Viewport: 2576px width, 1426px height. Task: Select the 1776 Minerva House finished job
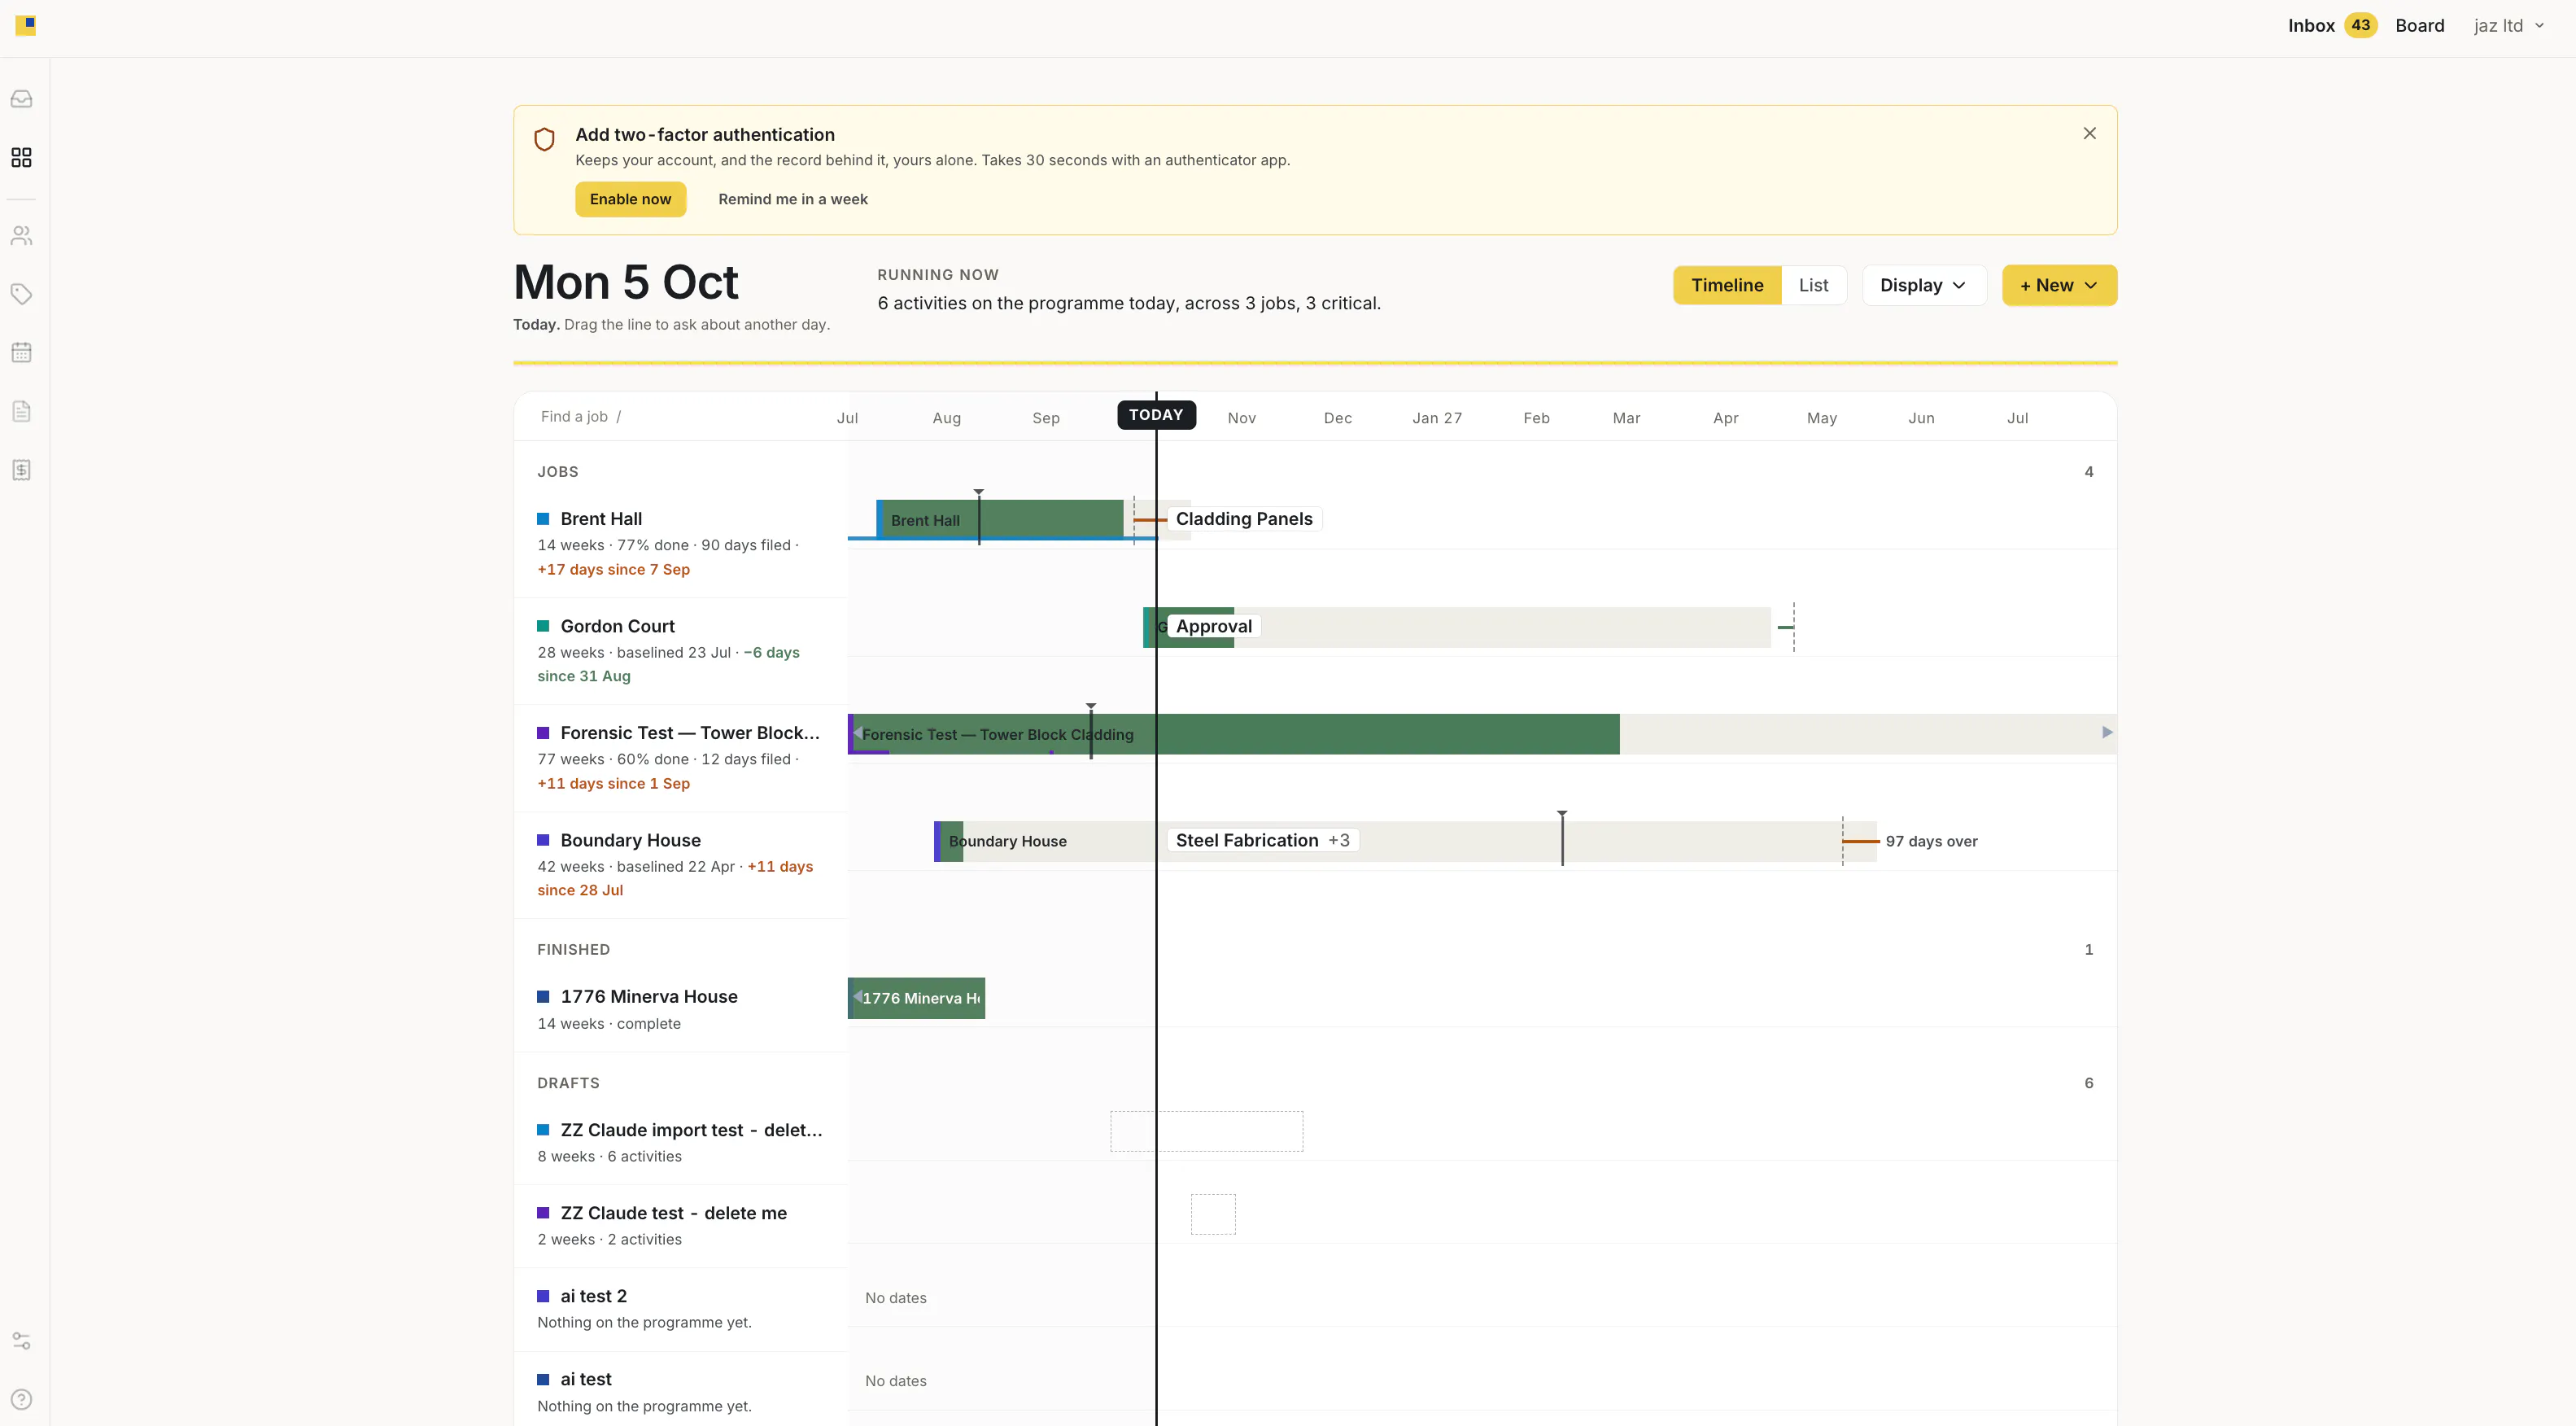point(681,1010)
